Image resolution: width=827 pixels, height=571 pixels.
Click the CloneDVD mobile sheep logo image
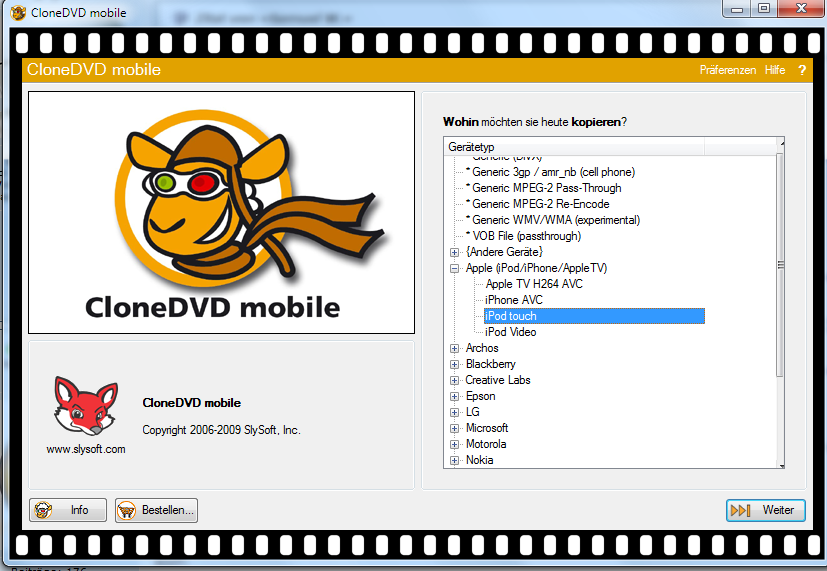(222, 212)
